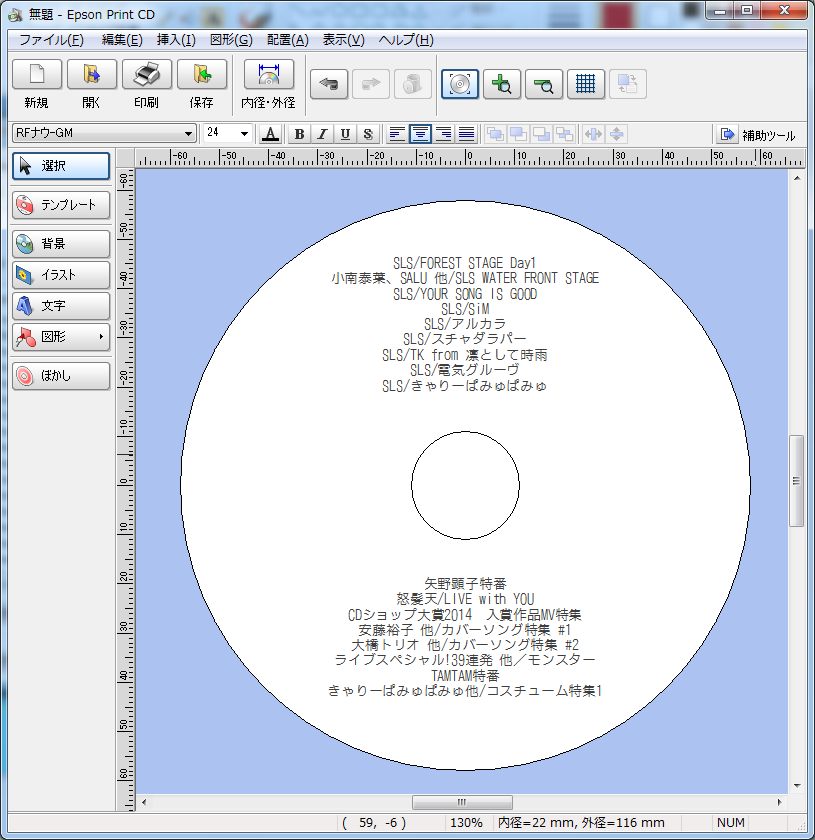Set text alignment to right

tap(443, 133)
